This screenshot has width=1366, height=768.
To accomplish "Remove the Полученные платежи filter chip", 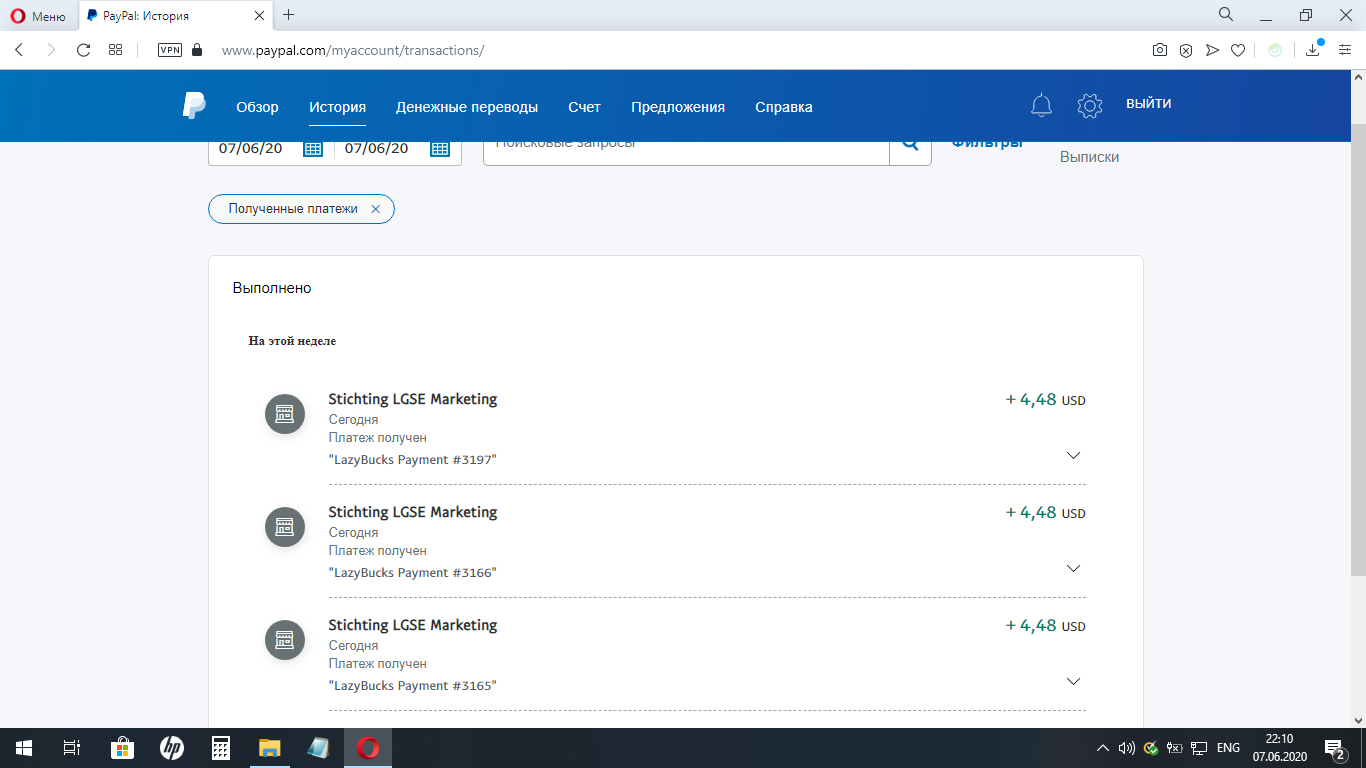I will point(375,209).
